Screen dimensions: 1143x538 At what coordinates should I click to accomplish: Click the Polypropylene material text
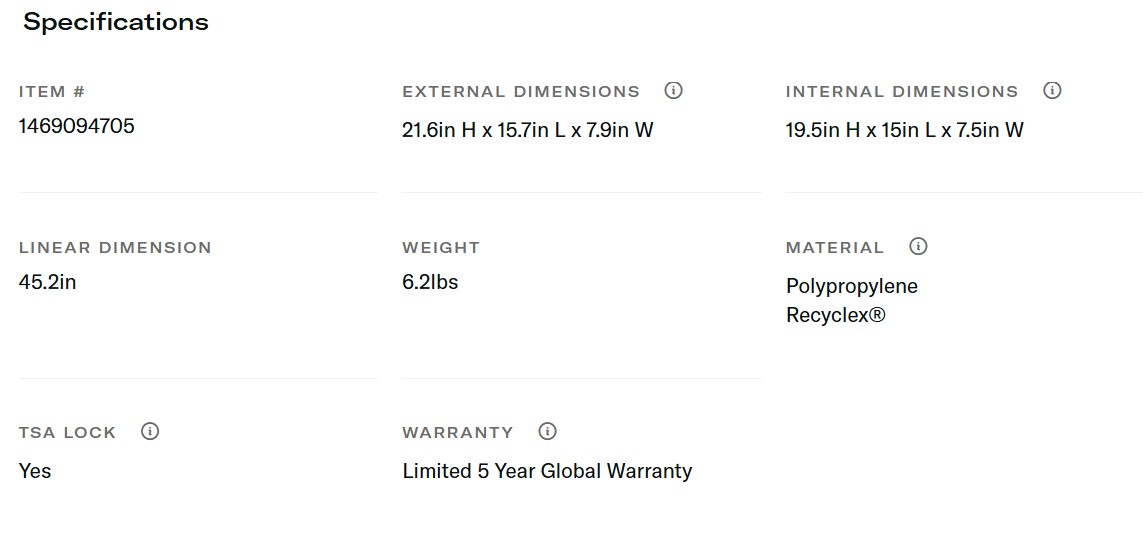(x=852, y=286)
